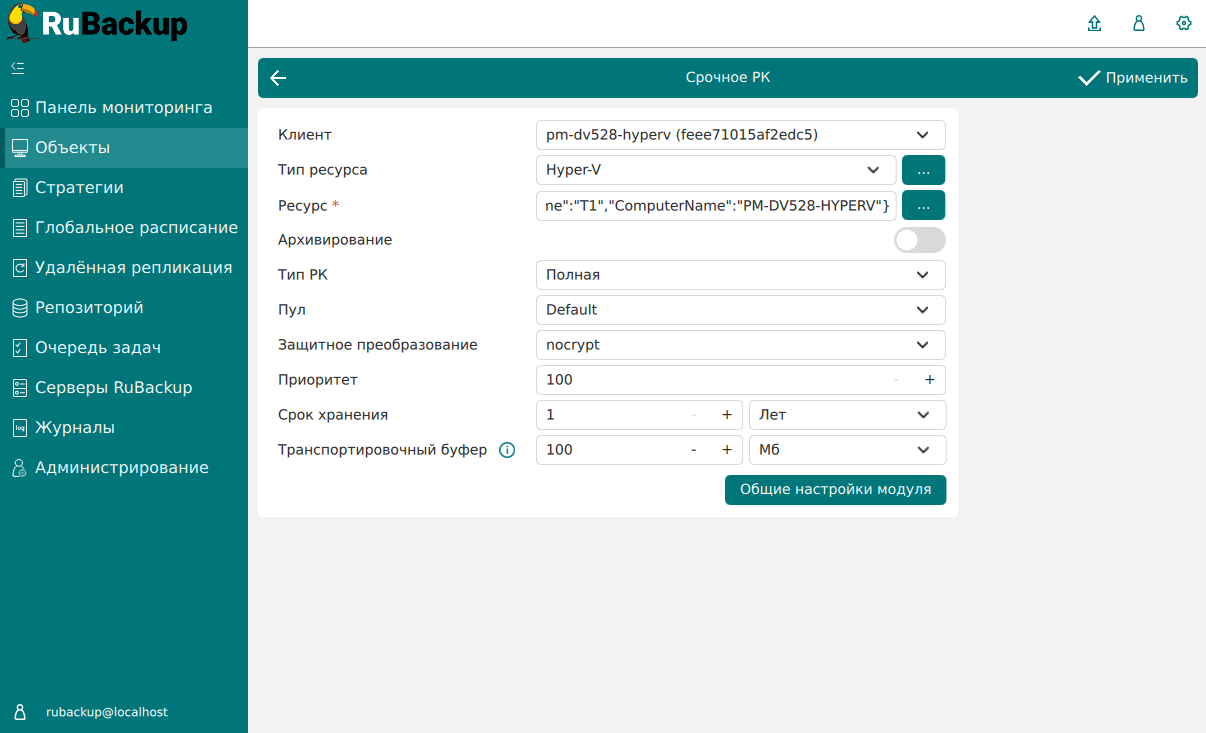Open the settings gear icon
The height and width of the screenshot is (733, 1206).
tap(1184, 24)
